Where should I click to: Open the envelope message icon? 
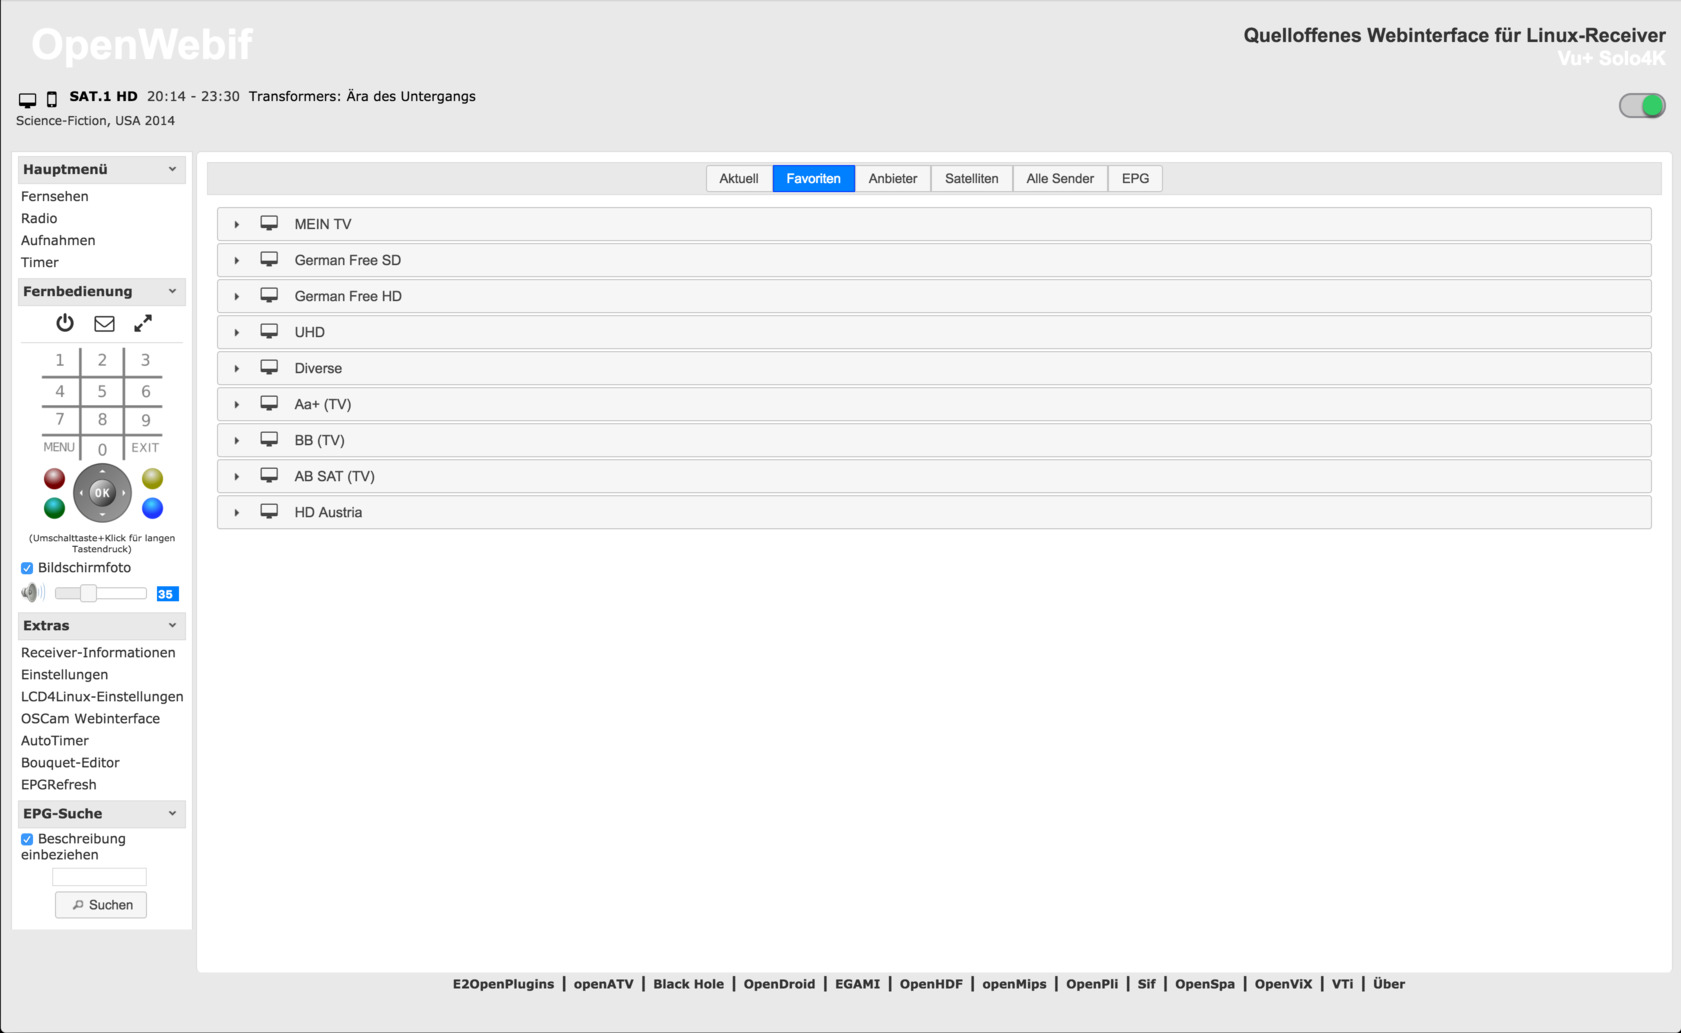(104, 323)
